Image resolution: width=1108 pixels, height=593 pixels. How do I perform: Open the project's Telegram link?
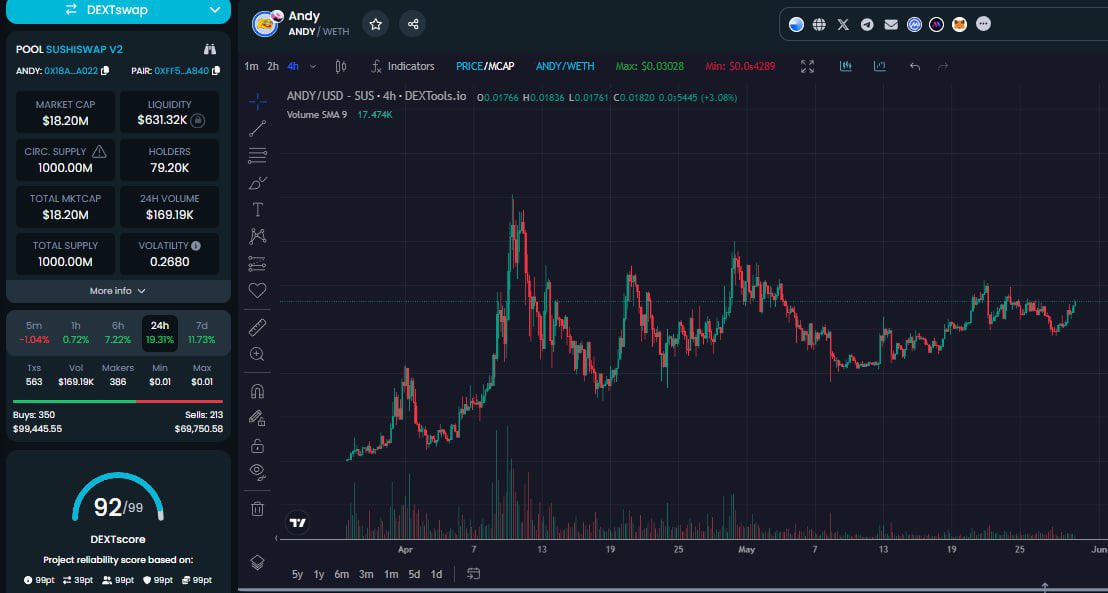pyautogui.click(x=867, y=25)
